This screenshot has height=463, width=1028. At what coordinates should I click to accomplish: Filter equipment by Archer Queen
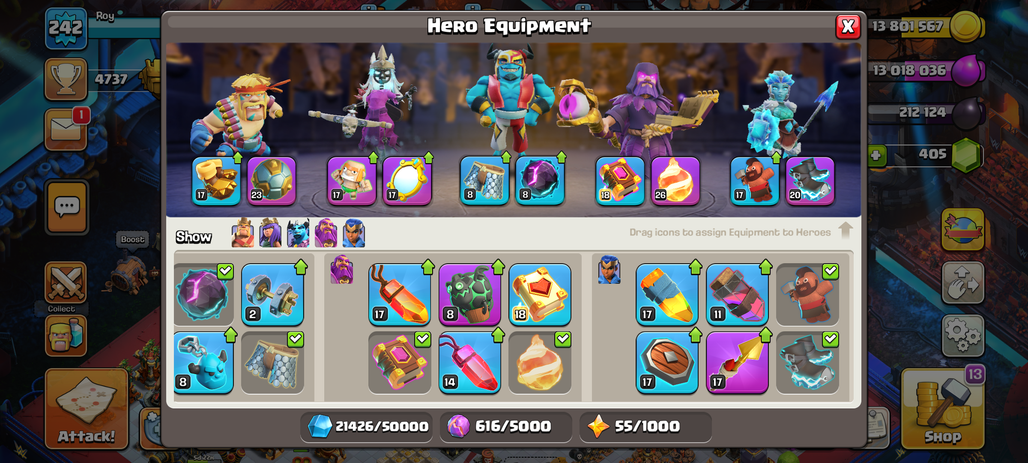point(270,233)
